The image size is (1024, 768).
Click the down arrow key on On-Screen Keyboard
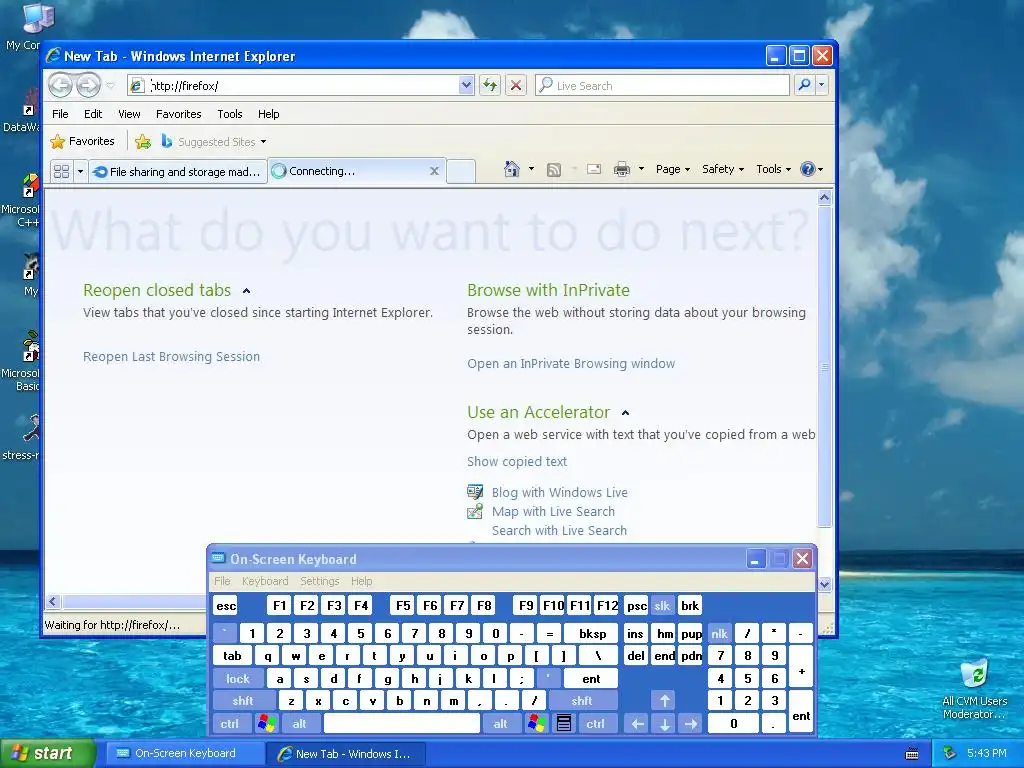pyautogui.click(x=664, y=724)
